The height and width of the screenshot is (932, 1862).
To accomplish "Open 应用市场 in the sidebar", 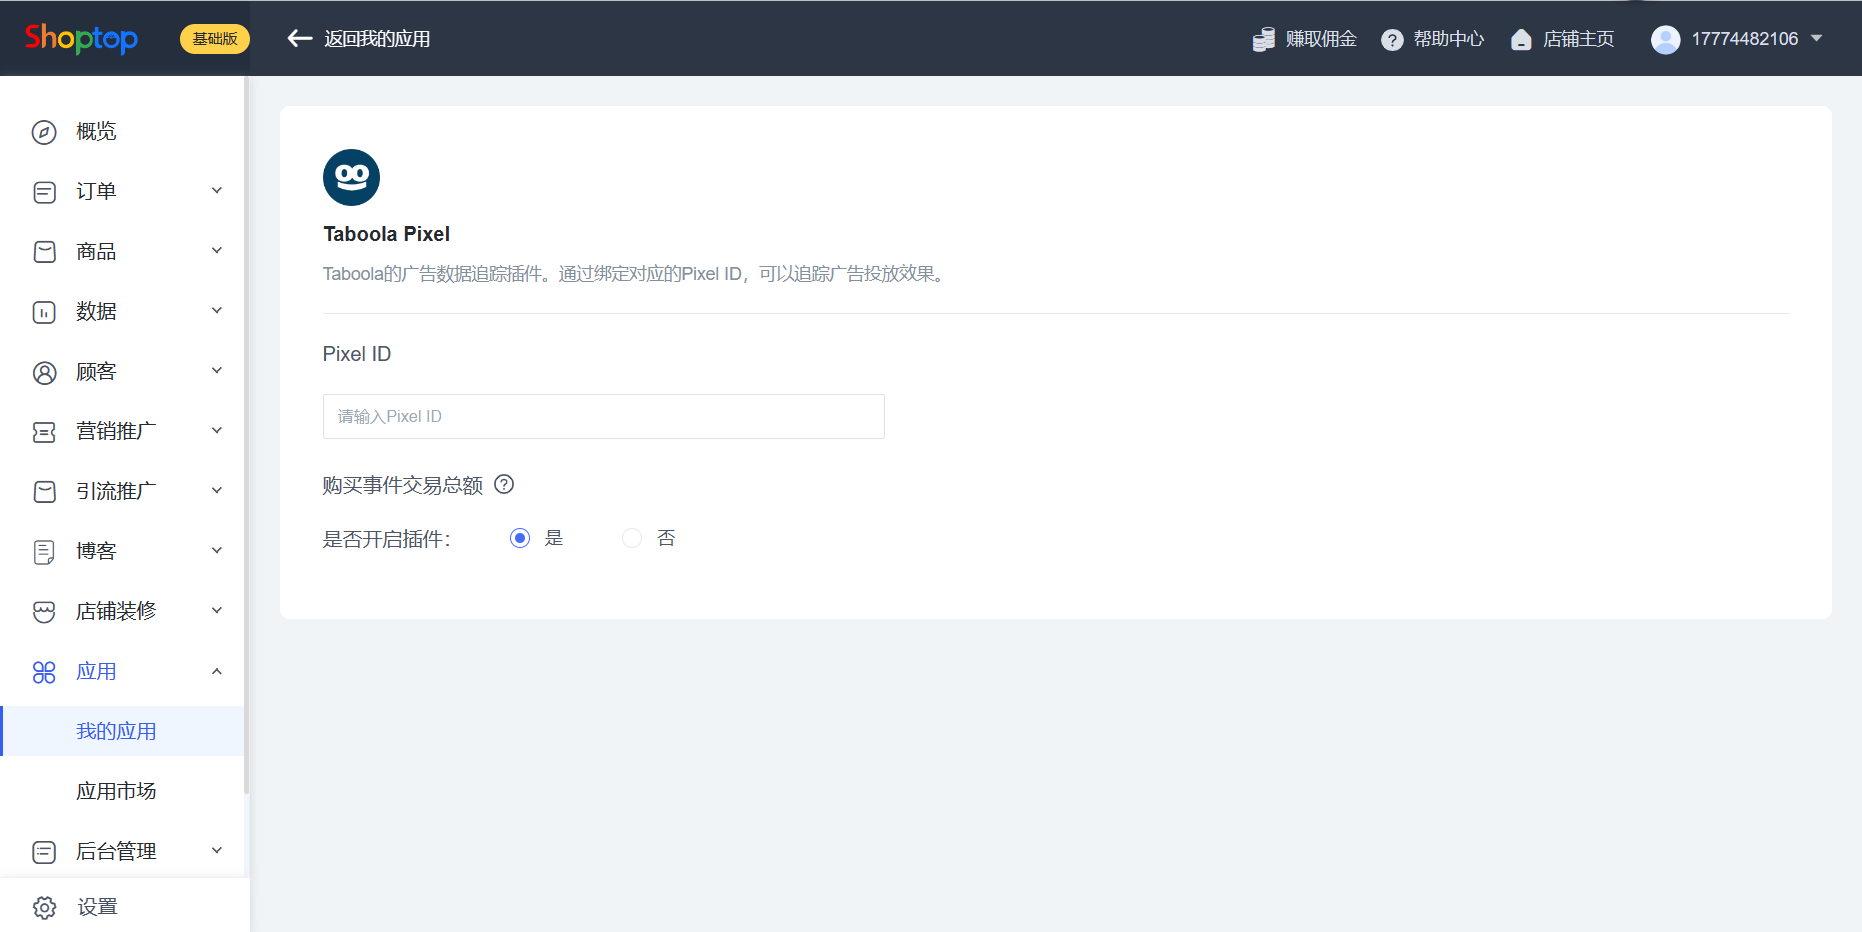I will click(116, 791).
